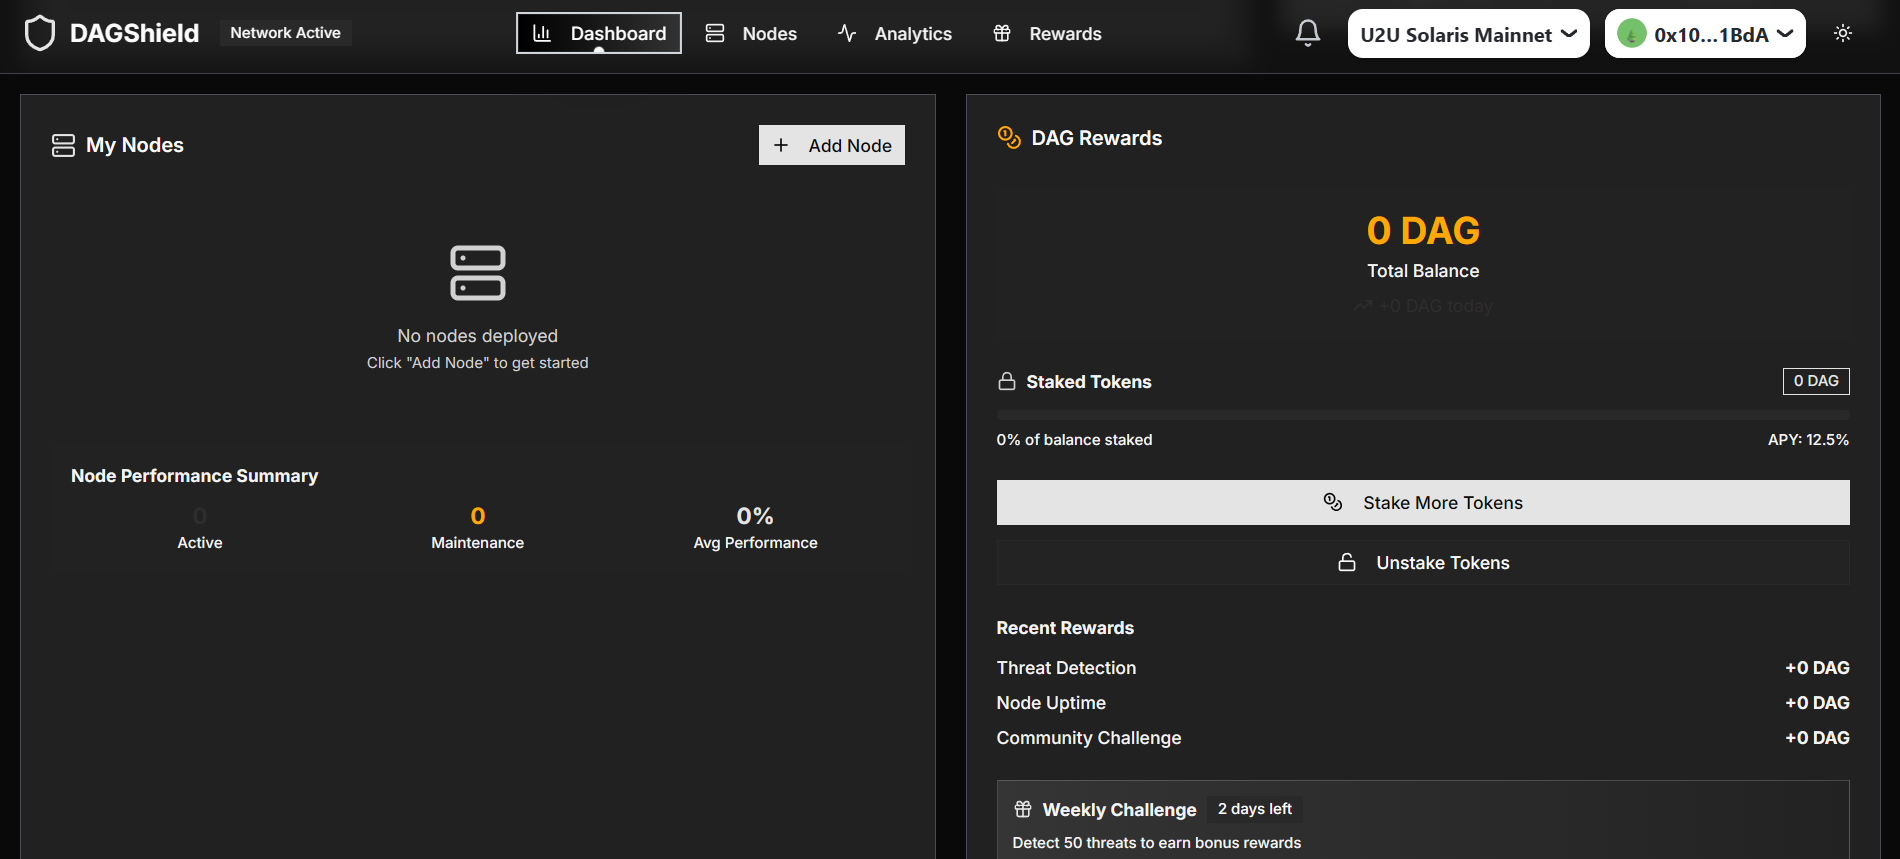
Task: Click the DAG Rewards coins icon
Action: (x=1009, y=137)
